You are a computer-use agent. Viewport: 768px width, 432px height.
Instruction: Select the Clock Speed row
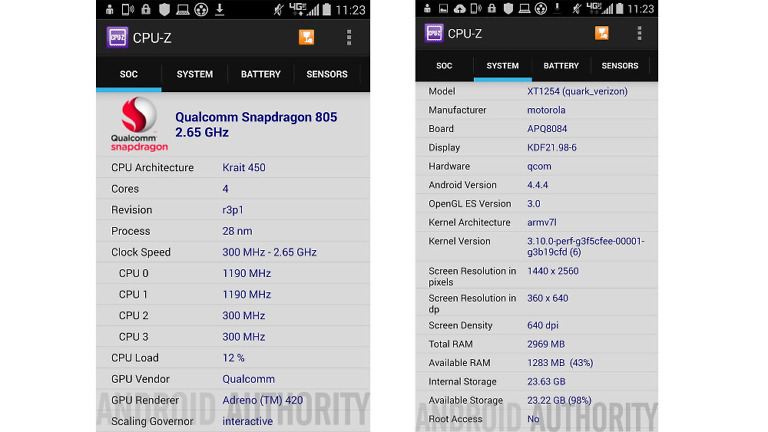coord(233,252)
